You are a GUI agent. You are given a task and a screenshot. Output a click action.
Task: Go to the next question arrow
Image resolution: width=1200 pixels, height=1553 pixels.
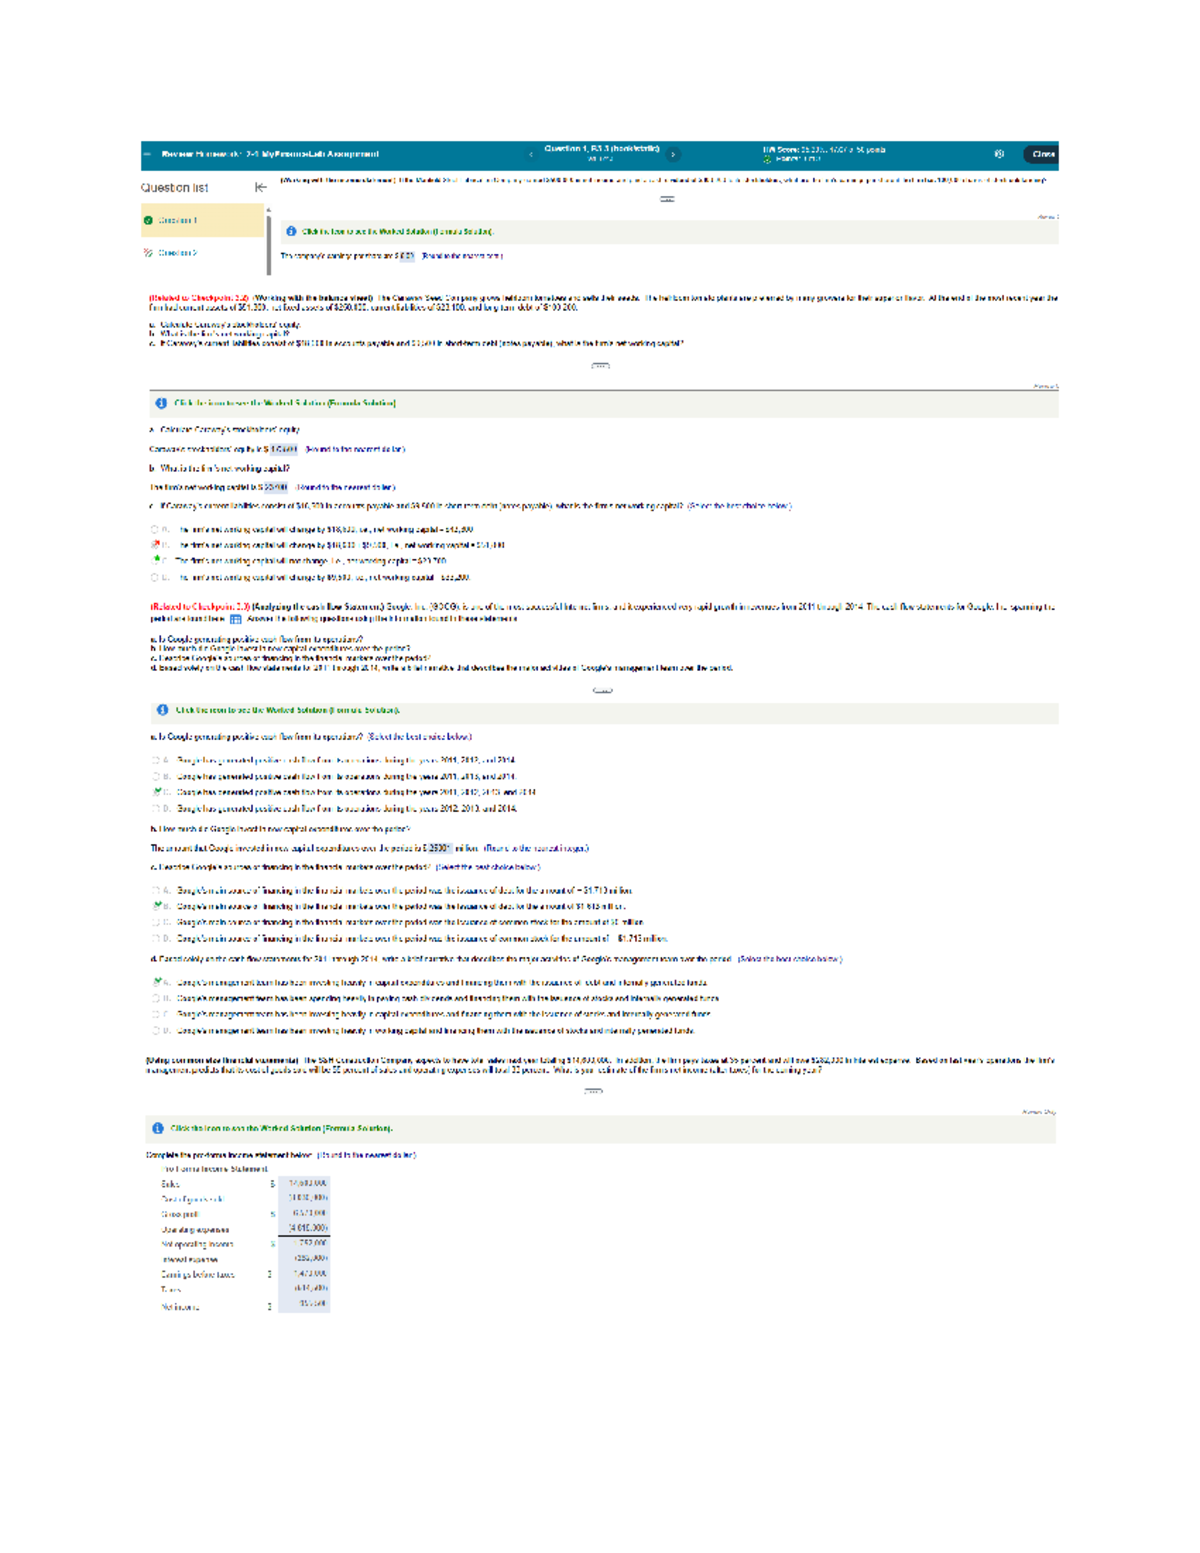click(673, 154)
